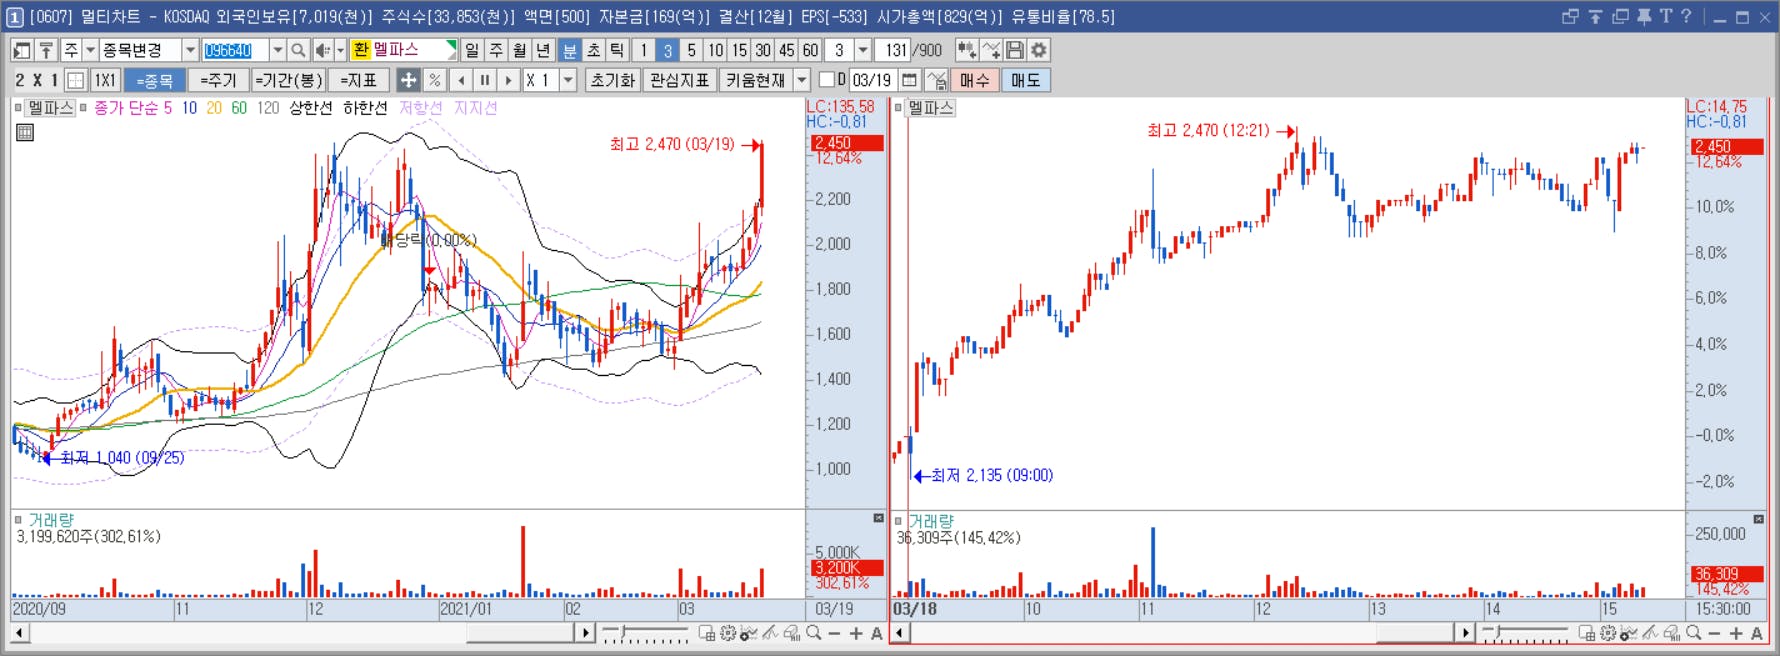The height and width of the screenshot is (656, 1780).
Task: Select the 월 (monthly) period tab
Action: coord(520,50)
